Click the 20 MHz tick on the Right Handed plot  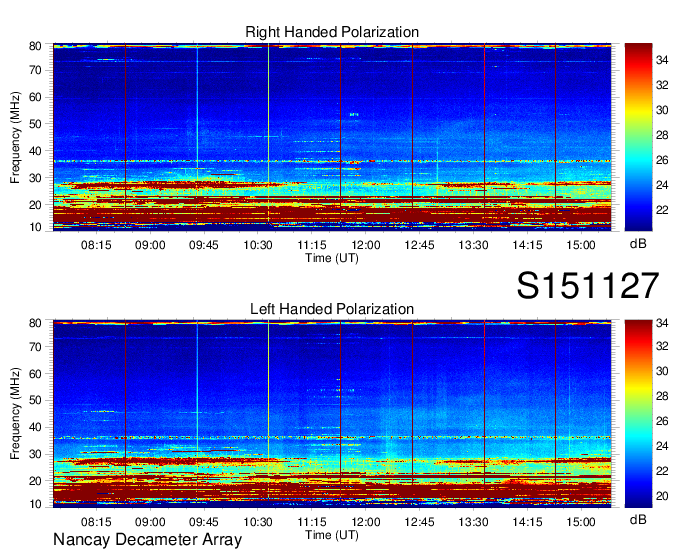[35, 205]
